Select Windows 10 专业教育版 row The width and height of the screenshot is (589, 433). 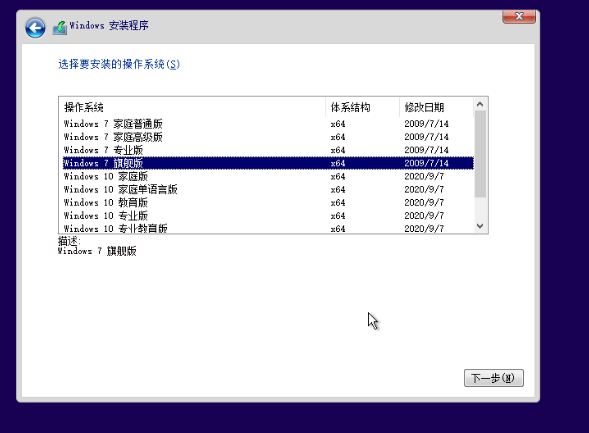pyautogui.click(x=268, y=228)
